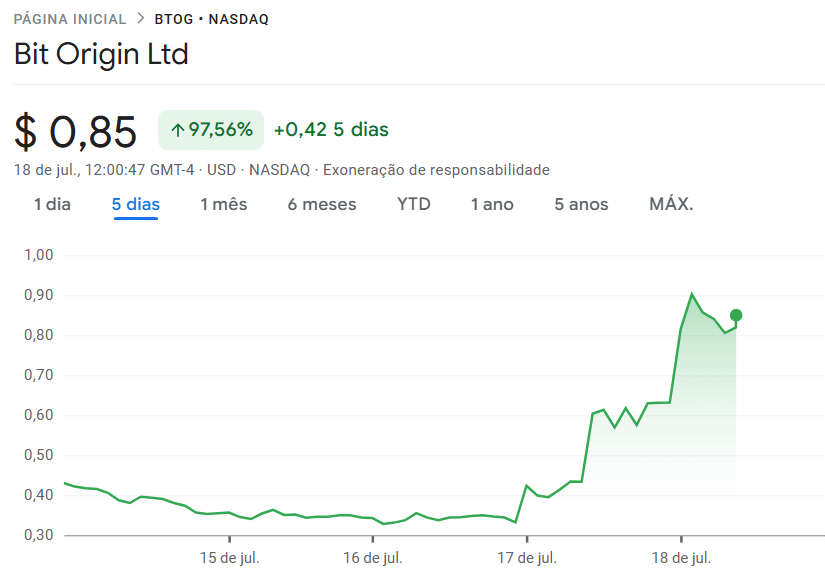Click the 16 de jul. axis label
Screen dimensions: 825x580
tap(373, 558)
